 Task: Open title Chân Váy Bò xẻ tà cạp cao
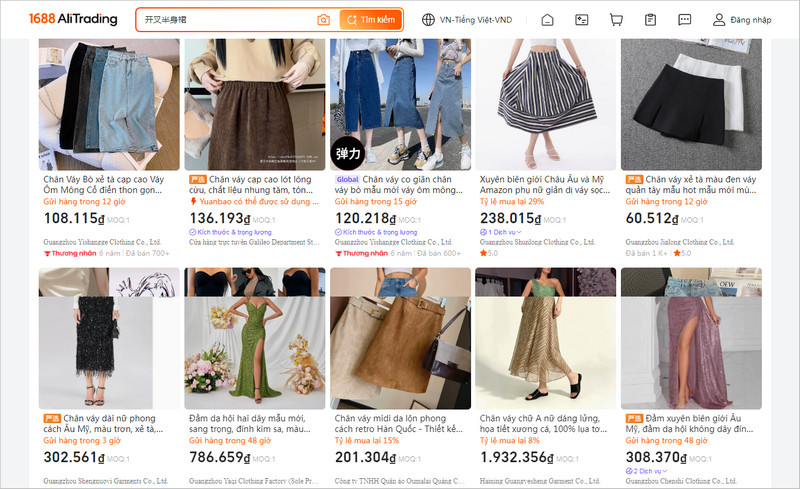tap(104, 184)
